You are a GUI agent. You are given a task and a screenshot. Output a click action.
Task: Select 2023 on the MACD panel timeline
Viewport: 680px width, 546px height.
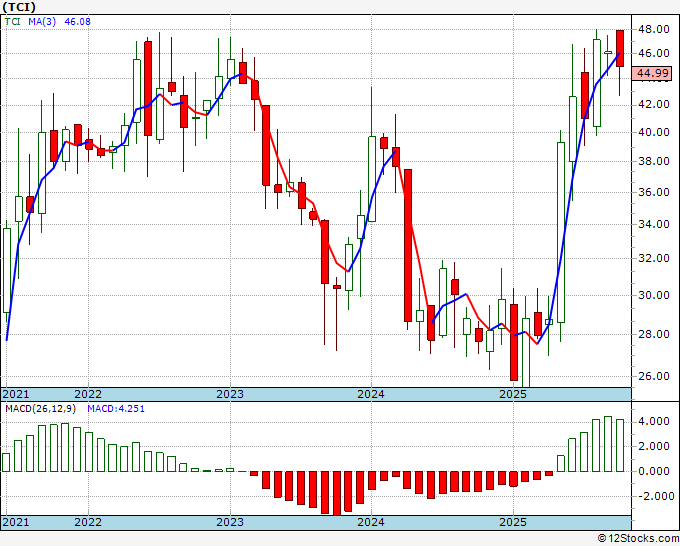[230, 522]
